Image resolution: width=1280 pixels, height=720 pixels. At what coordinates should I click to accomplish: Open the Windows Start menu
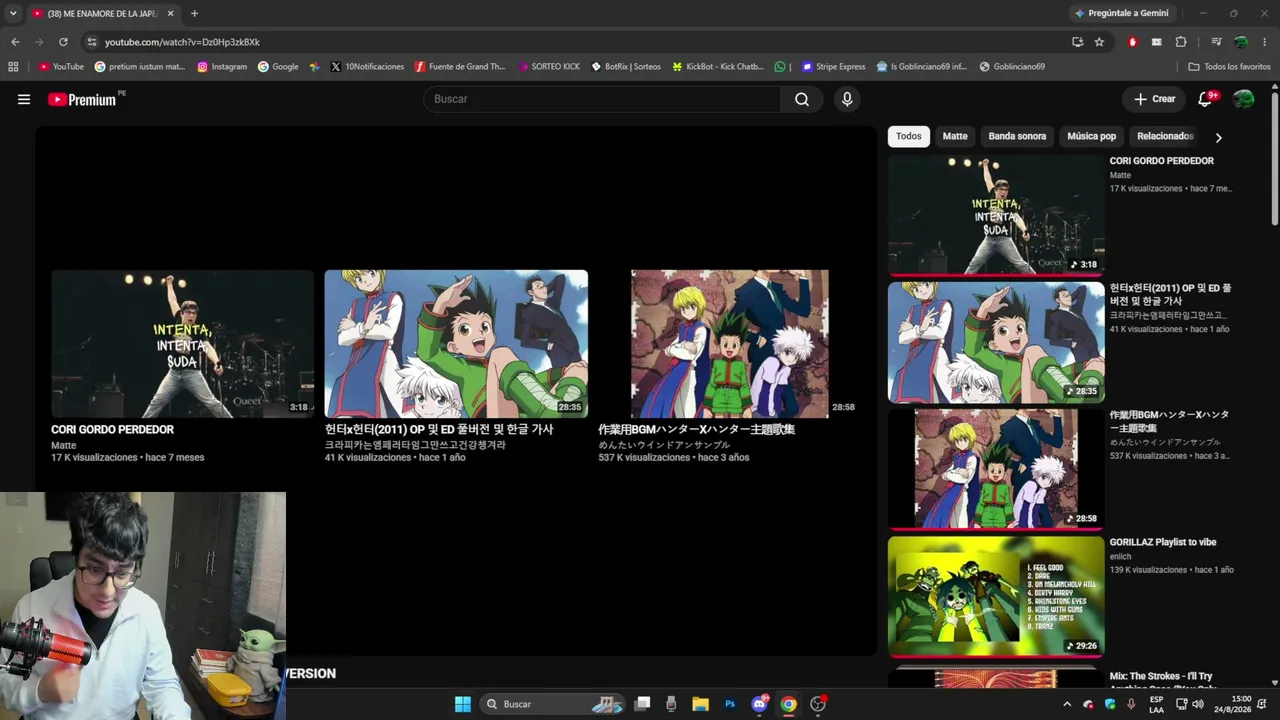(463, 704)
